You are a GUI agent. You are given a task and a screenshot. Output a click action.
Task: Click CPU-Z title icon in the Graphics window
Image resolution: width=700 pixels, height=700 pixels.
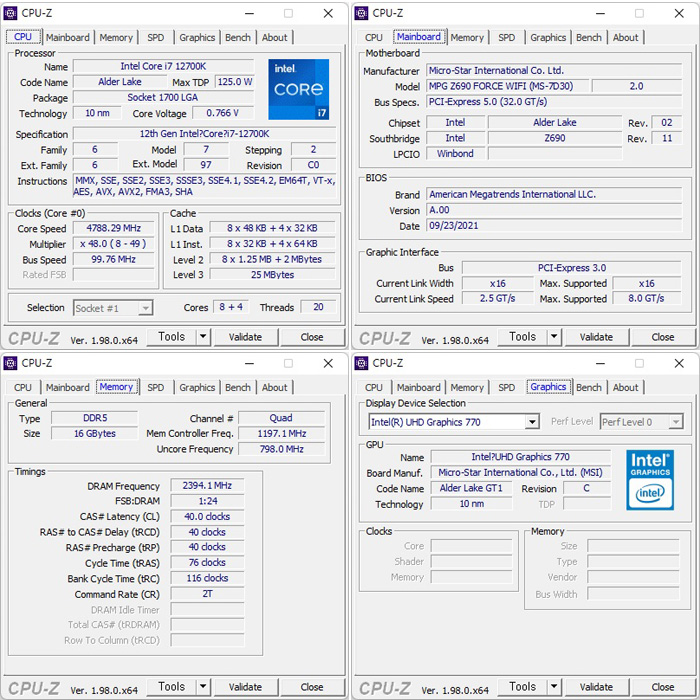click(x=361, y=364)
